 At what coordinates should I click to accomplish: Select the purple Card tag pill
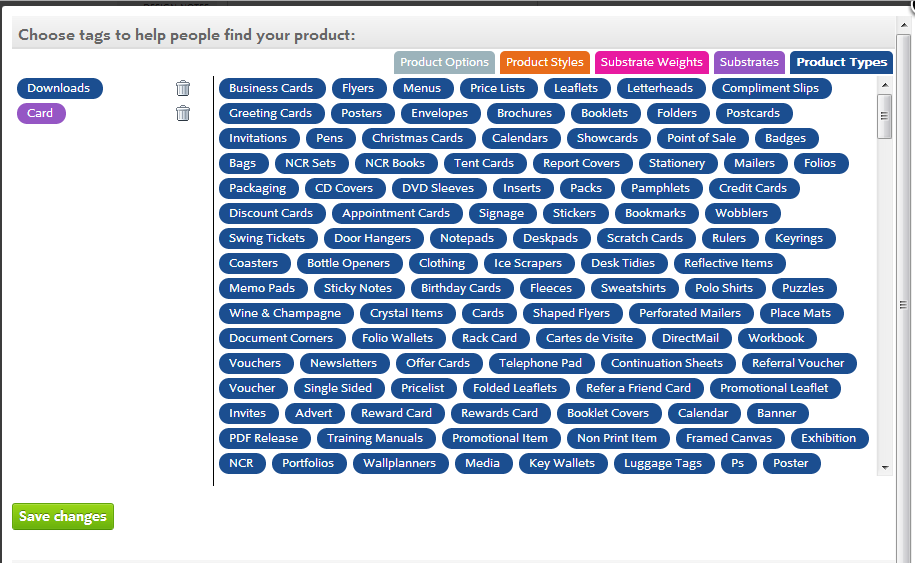pyautogui.click(x=41, y=113)
